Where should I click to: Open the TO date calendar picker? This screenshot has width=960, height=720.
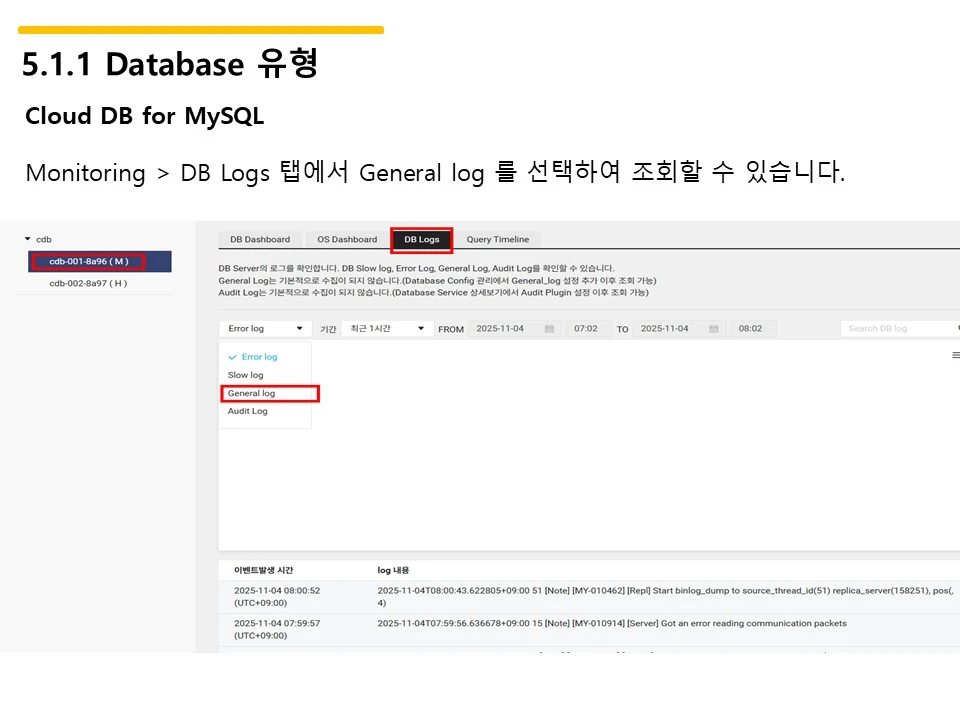click(713, 328)
